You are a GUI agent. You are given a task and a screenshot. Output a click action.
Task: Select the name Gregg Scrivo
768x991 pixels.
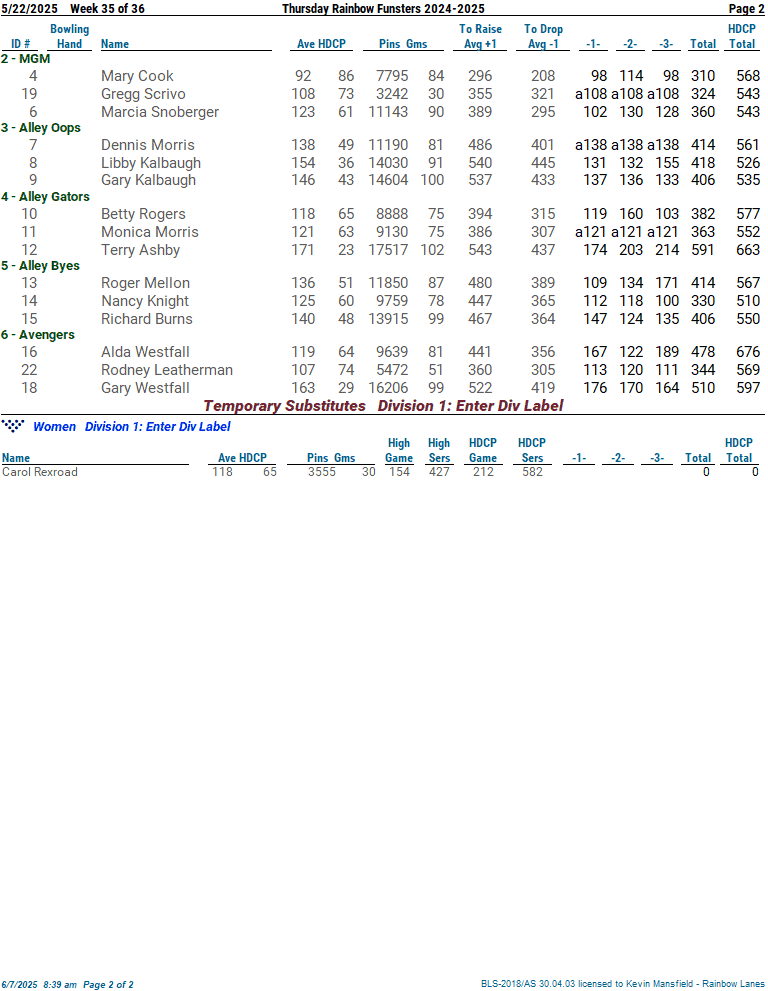click(143, 94)
